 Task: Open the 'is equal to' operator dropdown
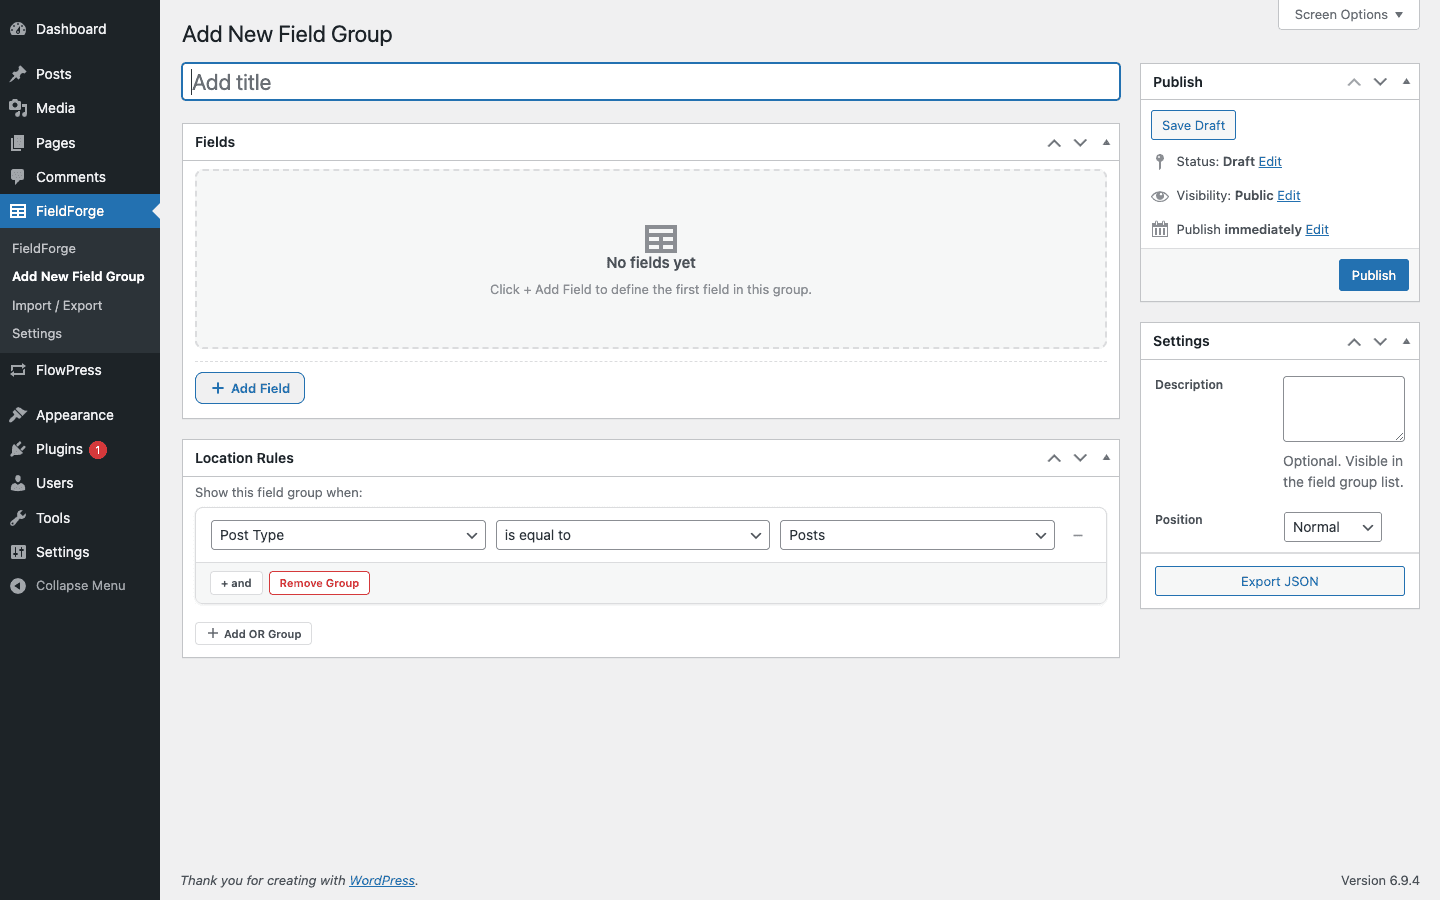pyautogui.click(x=633, y=535)
